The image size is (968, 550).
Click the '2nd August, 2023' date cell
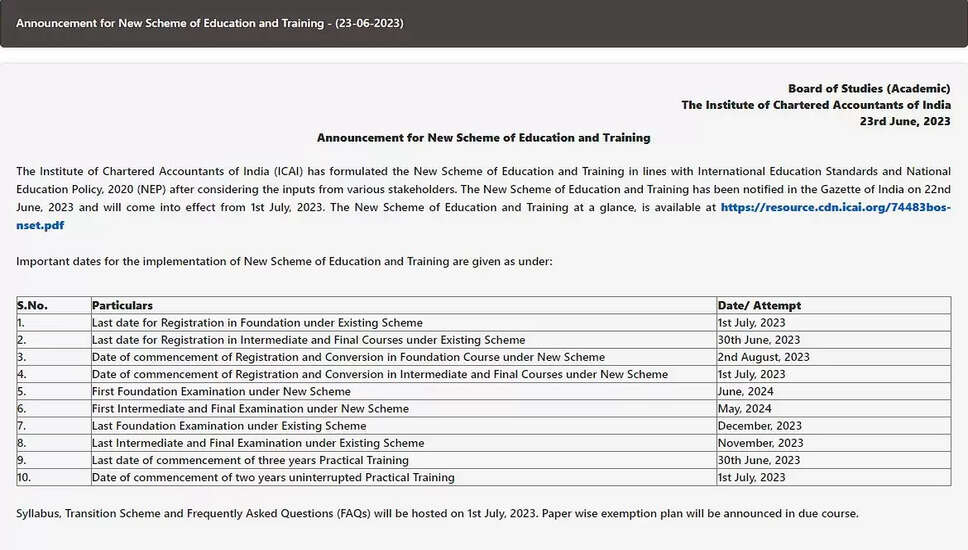click(x=763, y=357)
